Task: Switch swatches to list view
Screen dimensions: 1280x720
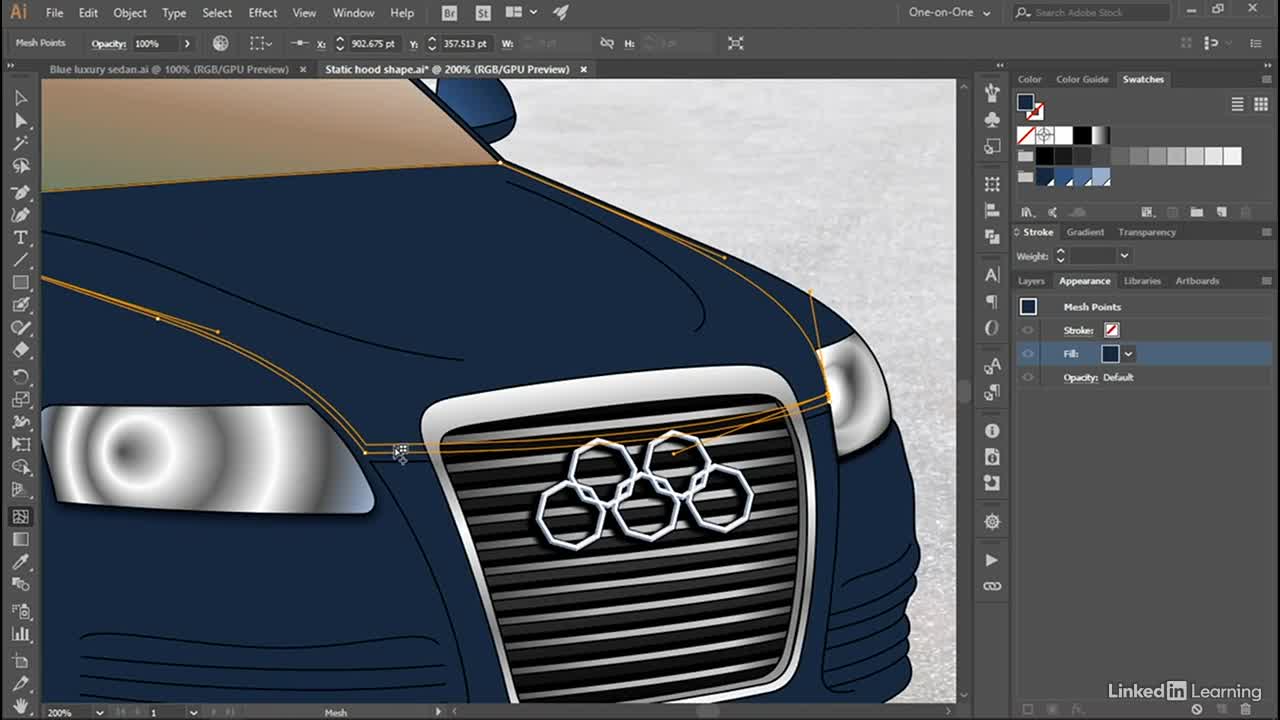Action: (x=1237, y=104)
